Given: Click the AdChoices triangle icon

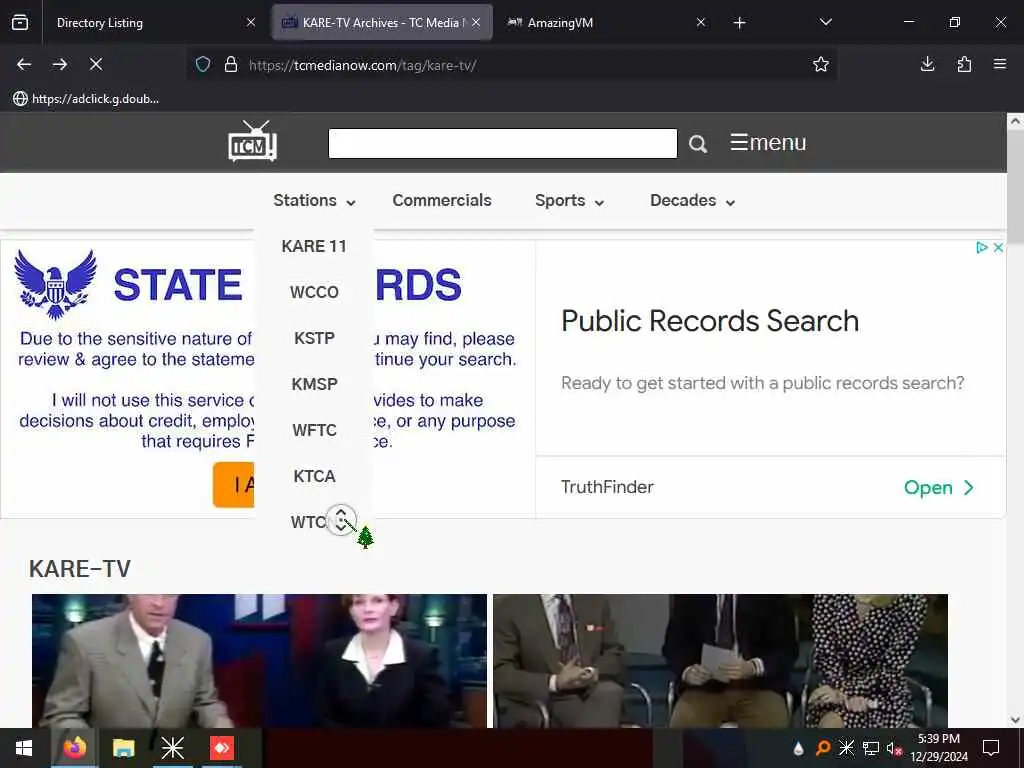Looking at the screenshot, I should 981,248.
